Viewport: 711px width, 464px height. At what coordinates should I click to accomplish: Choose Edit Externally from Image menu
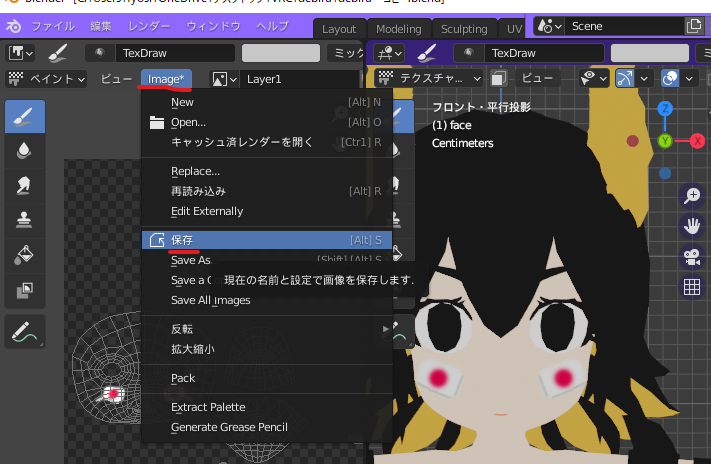[267, 211]
